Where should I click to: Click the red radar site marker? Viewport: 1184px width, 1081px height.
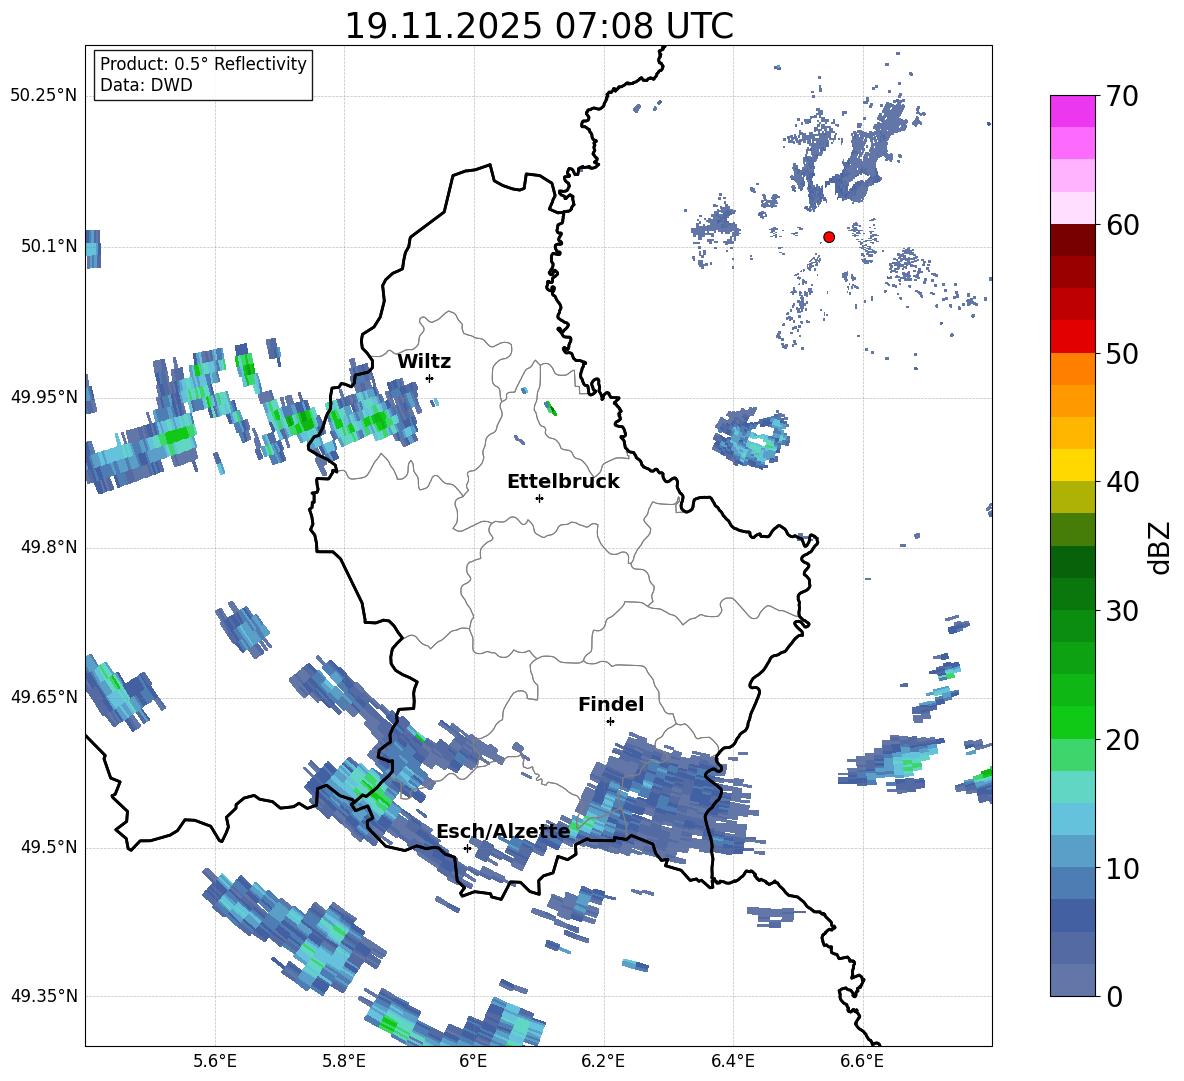point(829,237)
